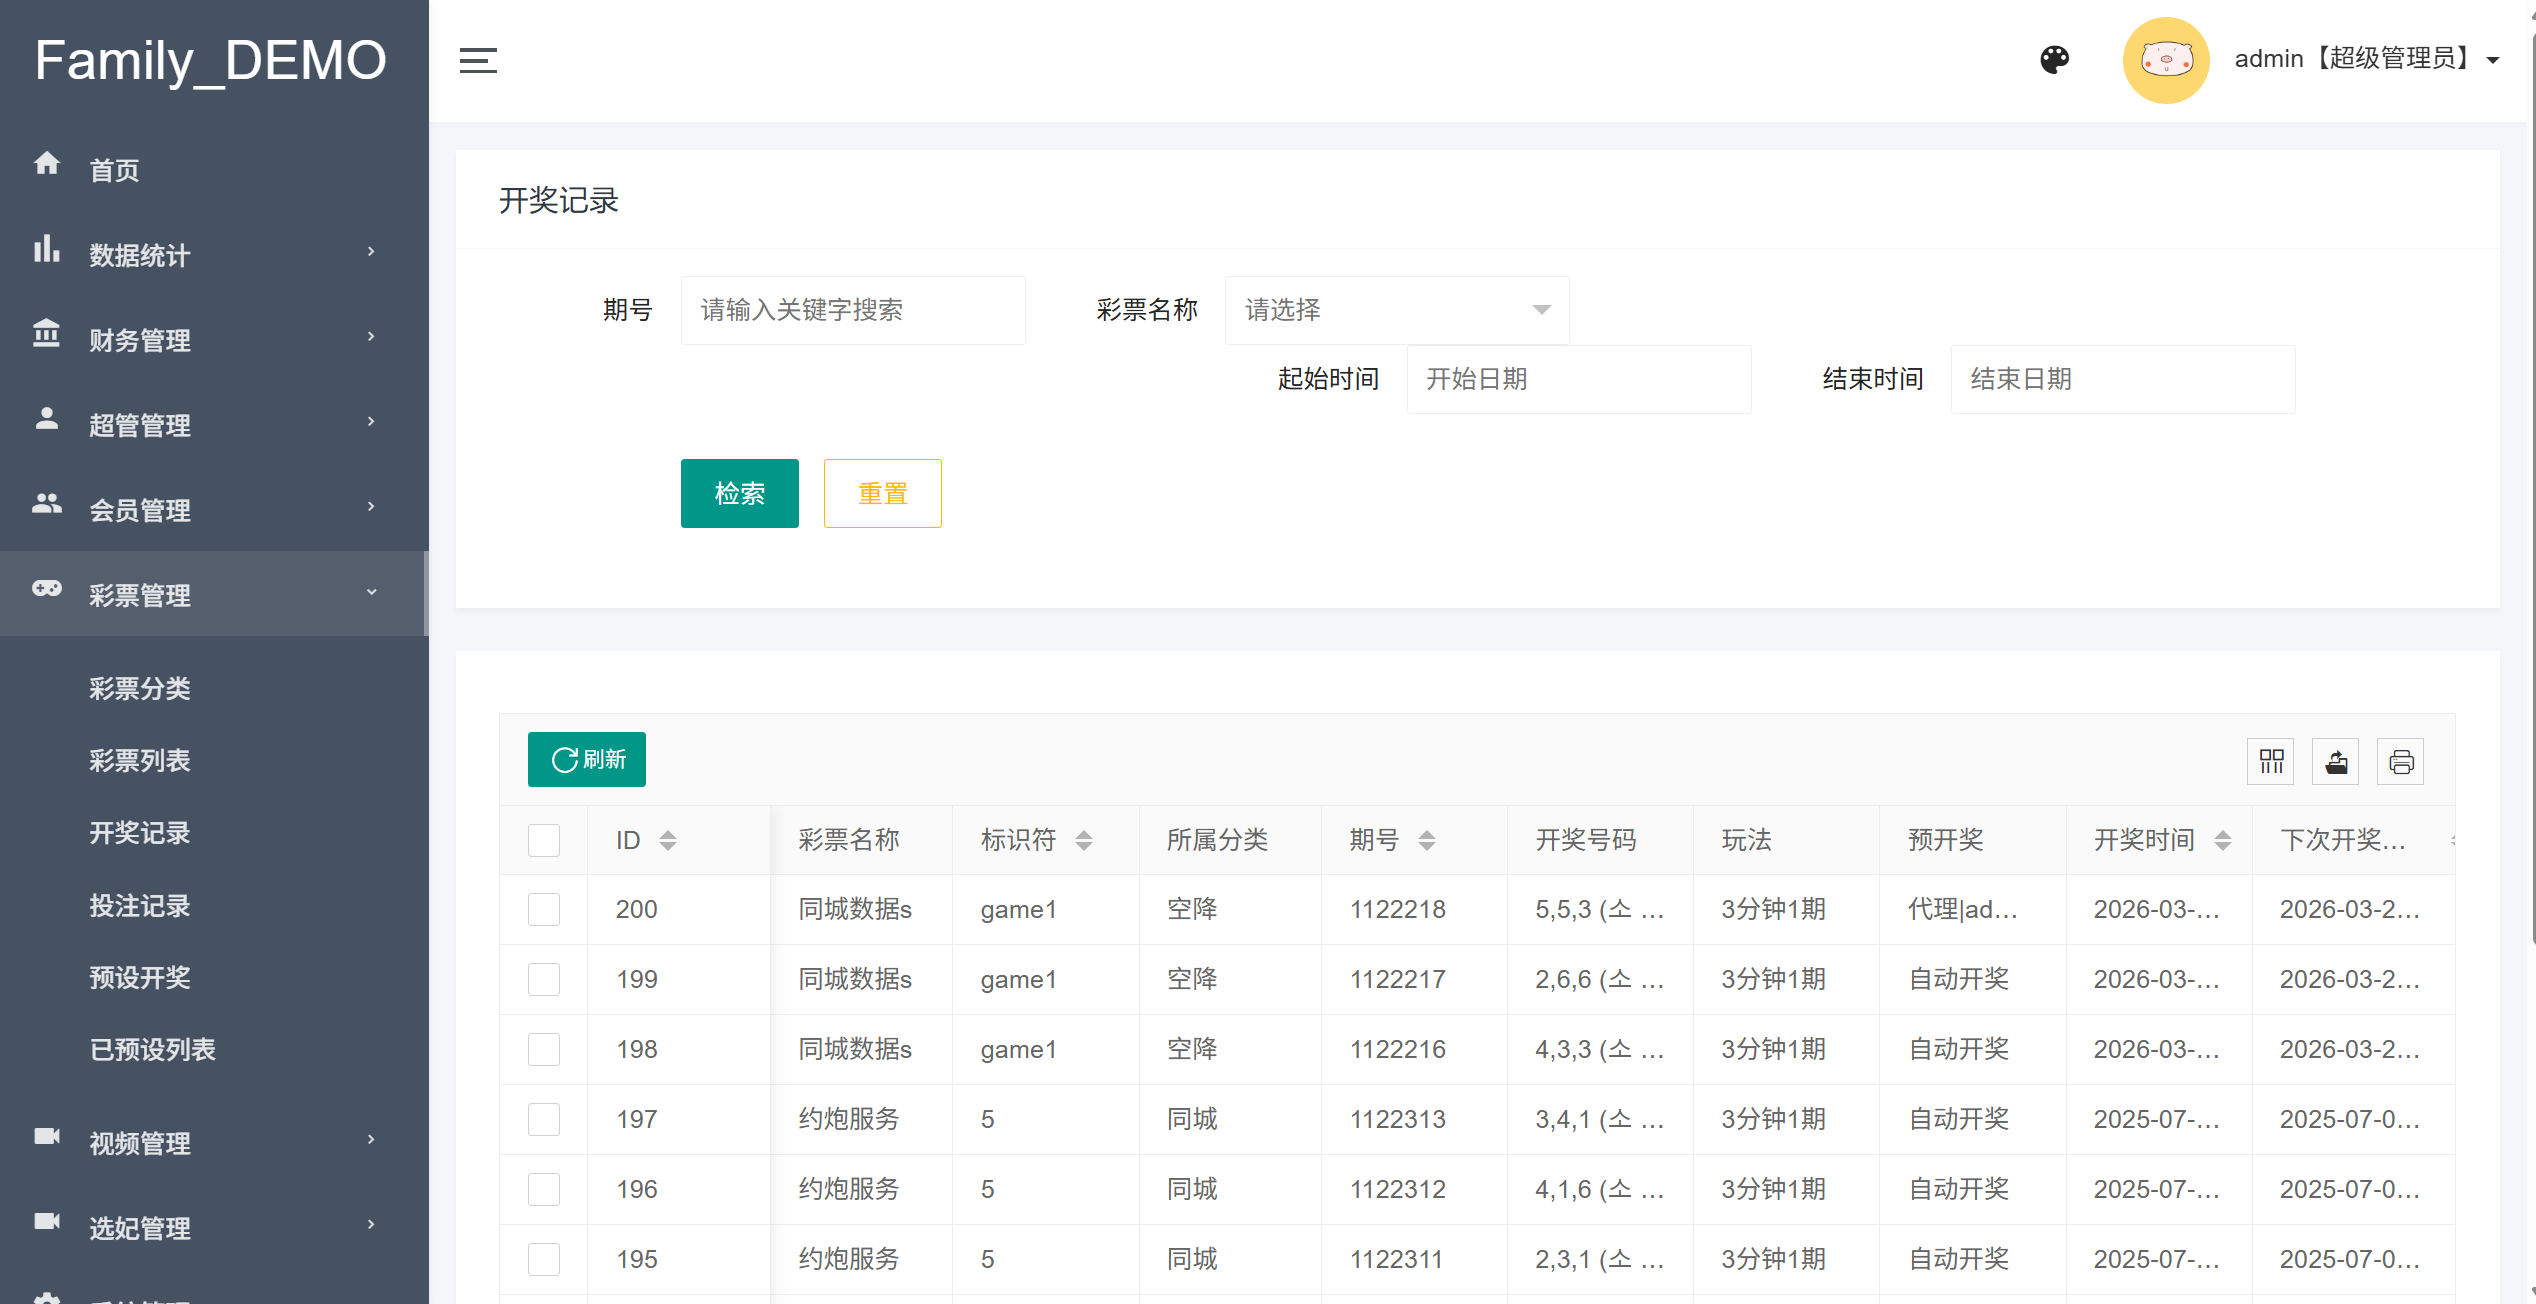Click the 重置 reset button
2536x1304 pixels.
coord(882,493)
